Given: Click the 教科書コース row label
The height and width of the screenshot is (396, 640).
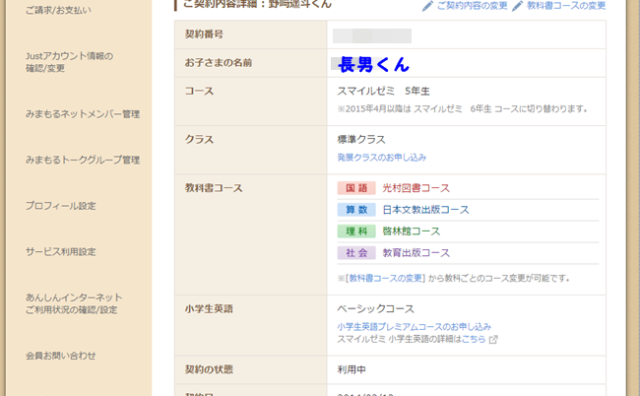Looking at the screenshot, I should click(213, 188).
